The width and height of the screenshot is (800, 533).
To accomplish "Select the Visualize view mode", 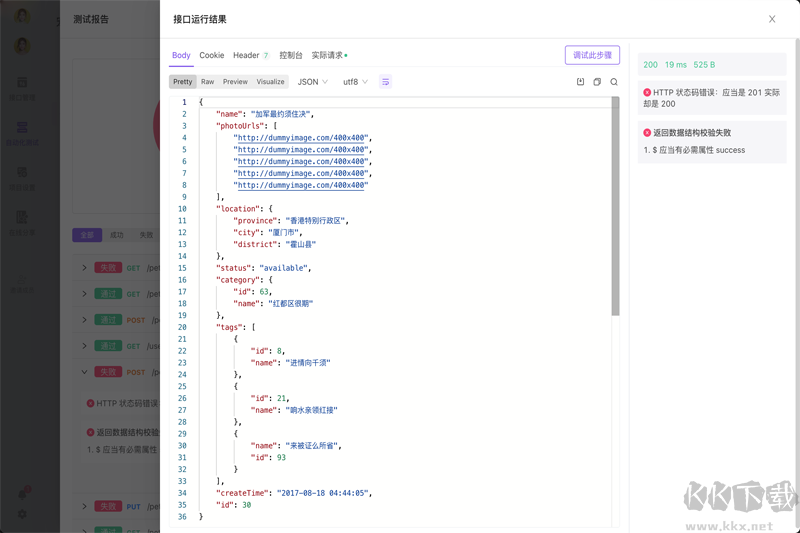I will [x=270, y=82].
